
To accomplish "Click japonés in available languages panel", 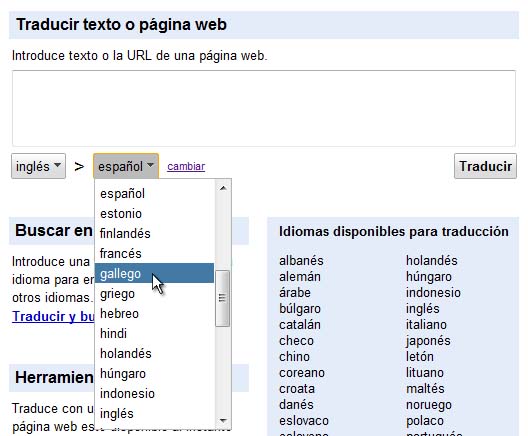I will click(x=428, y=341).
